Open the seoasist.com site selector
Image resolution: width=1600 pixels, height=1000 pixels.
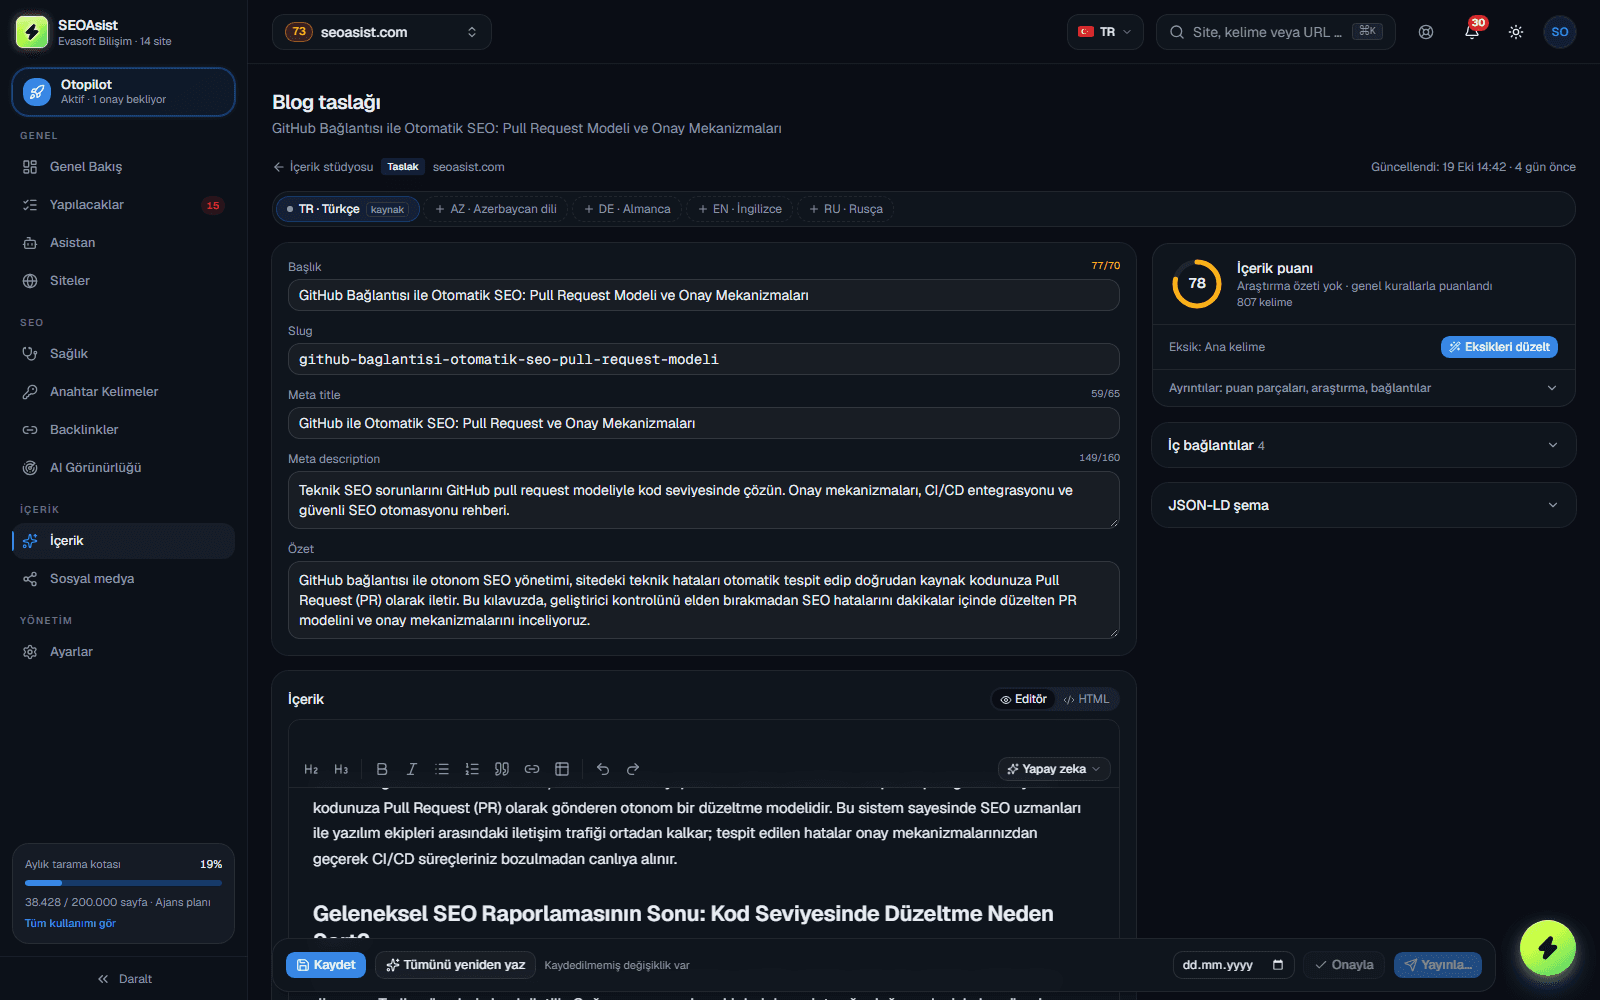pyautogui.click(x=381, y=32)
